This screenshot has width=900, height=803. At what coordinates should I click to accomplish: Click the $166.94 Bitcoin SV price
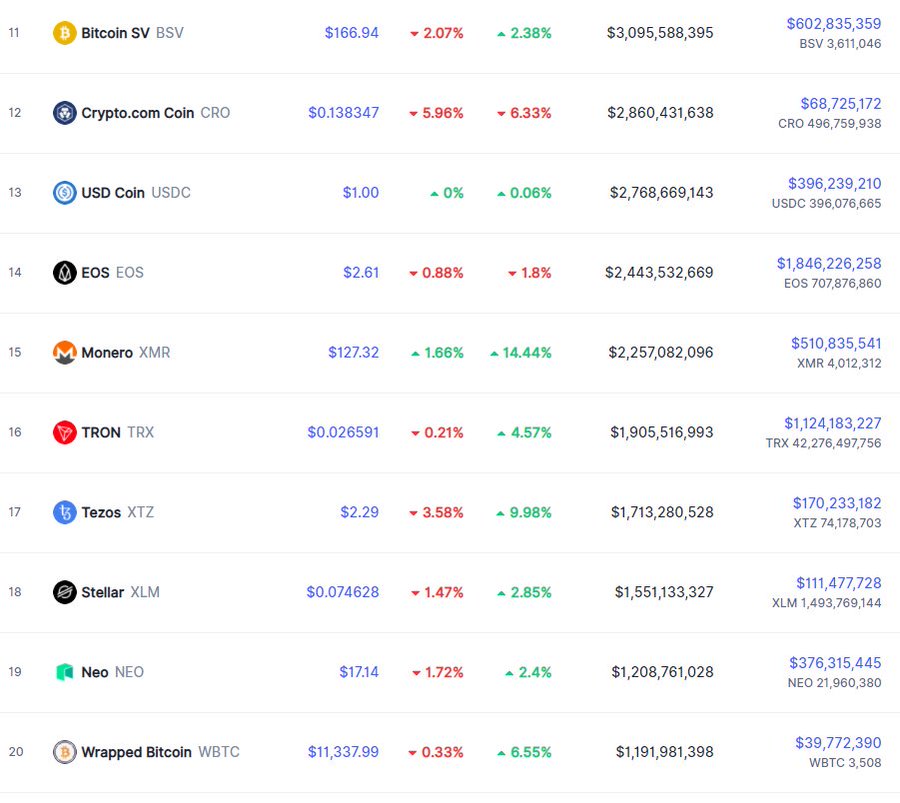pyautogui.click(x=352, y=33)
